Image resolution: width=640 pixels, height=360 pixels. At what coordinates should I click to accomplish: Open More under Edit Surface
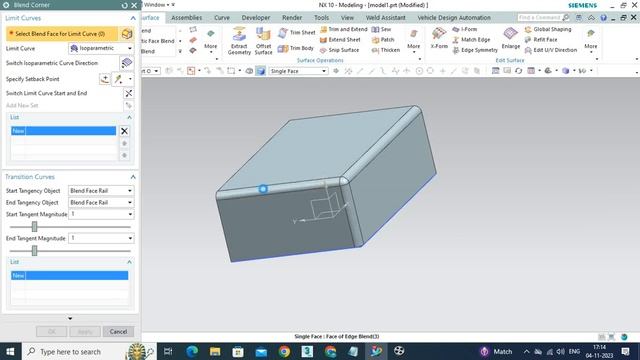coord(591,41)
